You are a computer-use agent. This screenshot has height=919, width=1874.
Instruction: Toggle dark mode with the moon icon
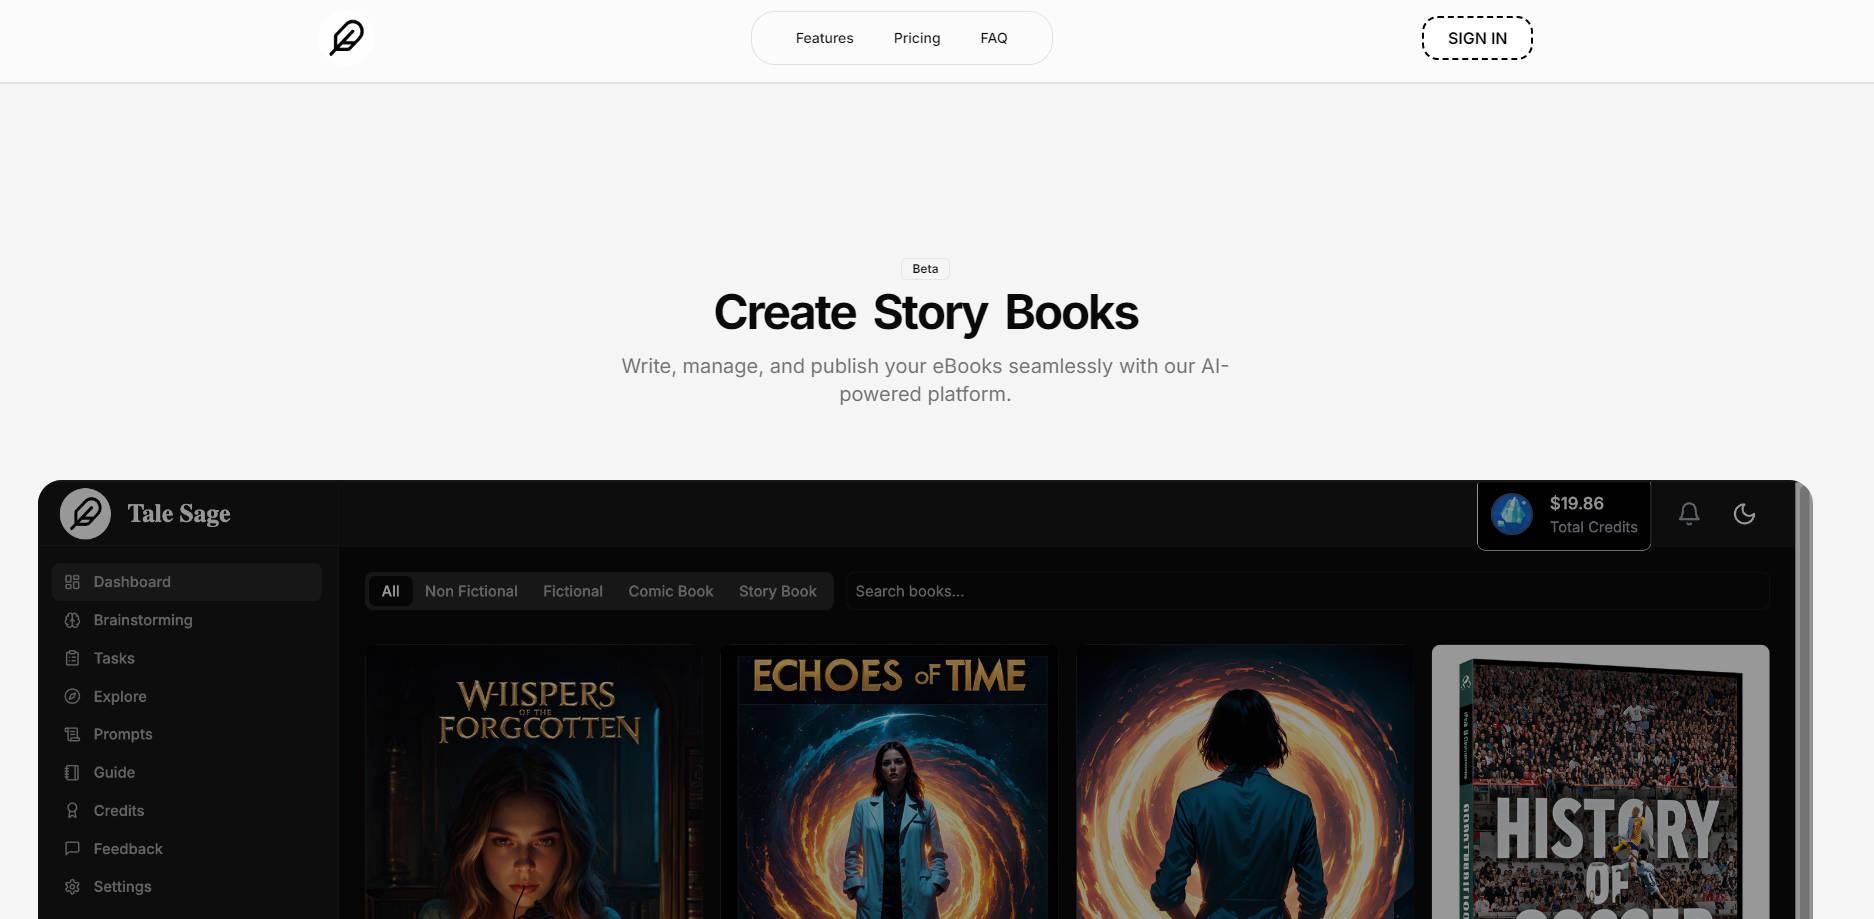[x=1743, y=514]
